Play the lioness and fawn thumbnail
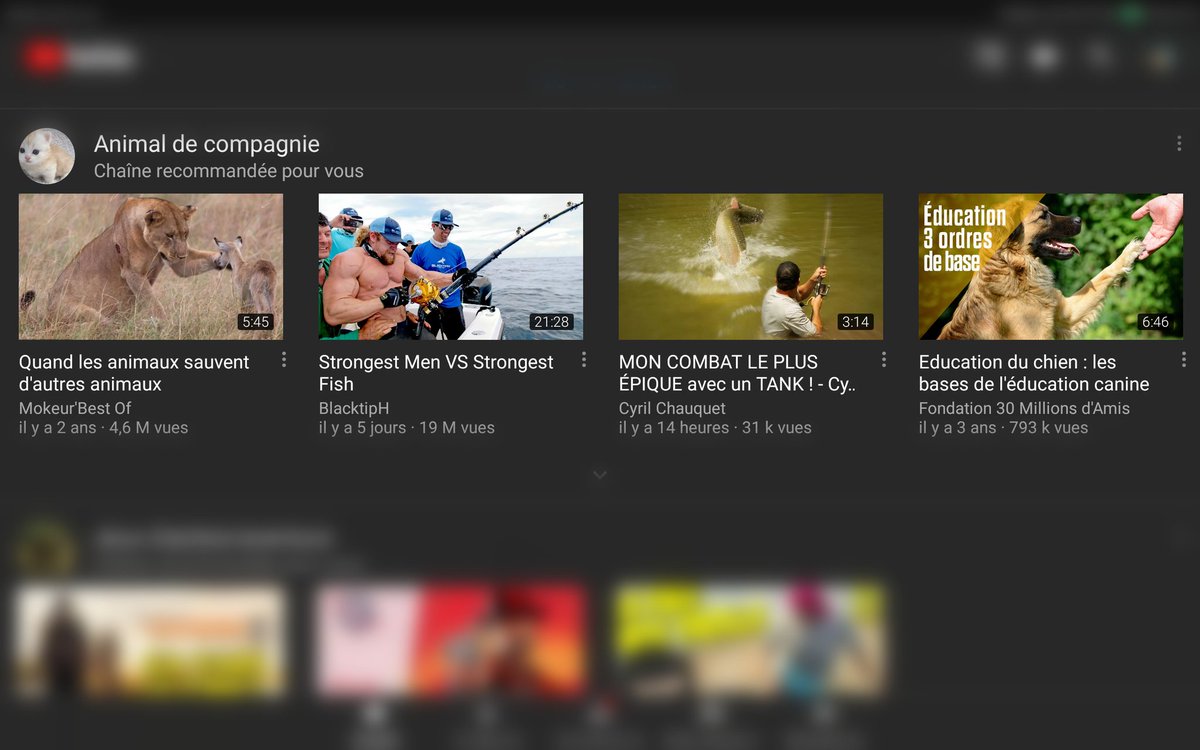 (151, 267)
